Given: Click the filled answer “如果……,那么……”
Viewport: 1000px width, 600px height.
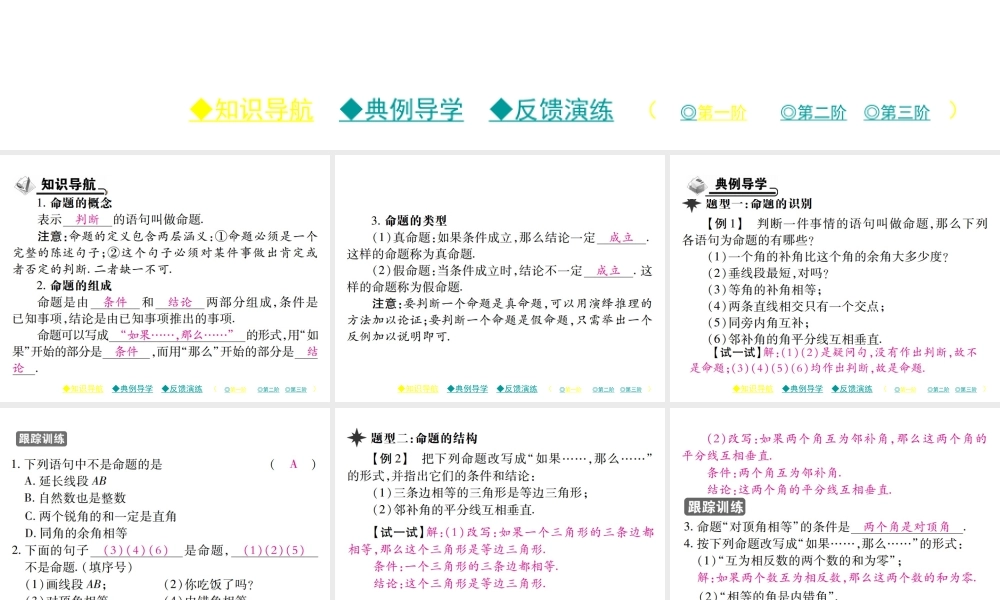Looking at the screenshot, I should [177, 335].
